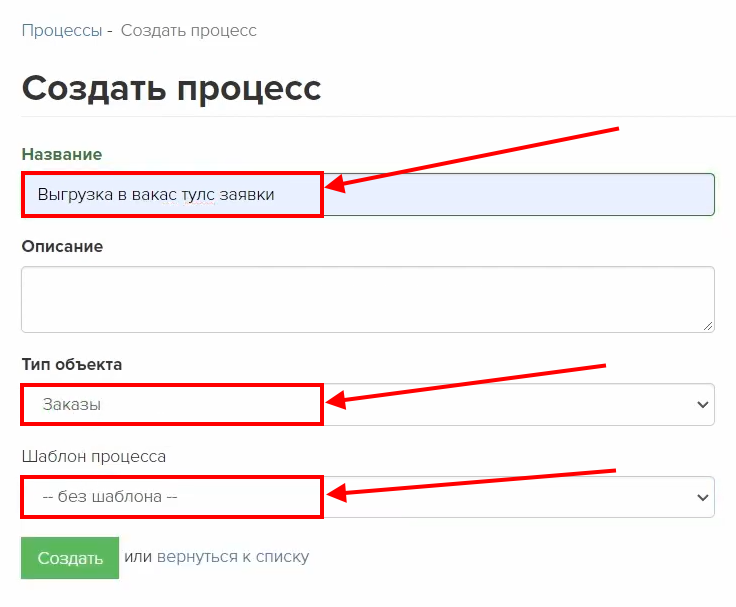736x607 pixels.
Task: Click the Название field label
Action: 62,154
